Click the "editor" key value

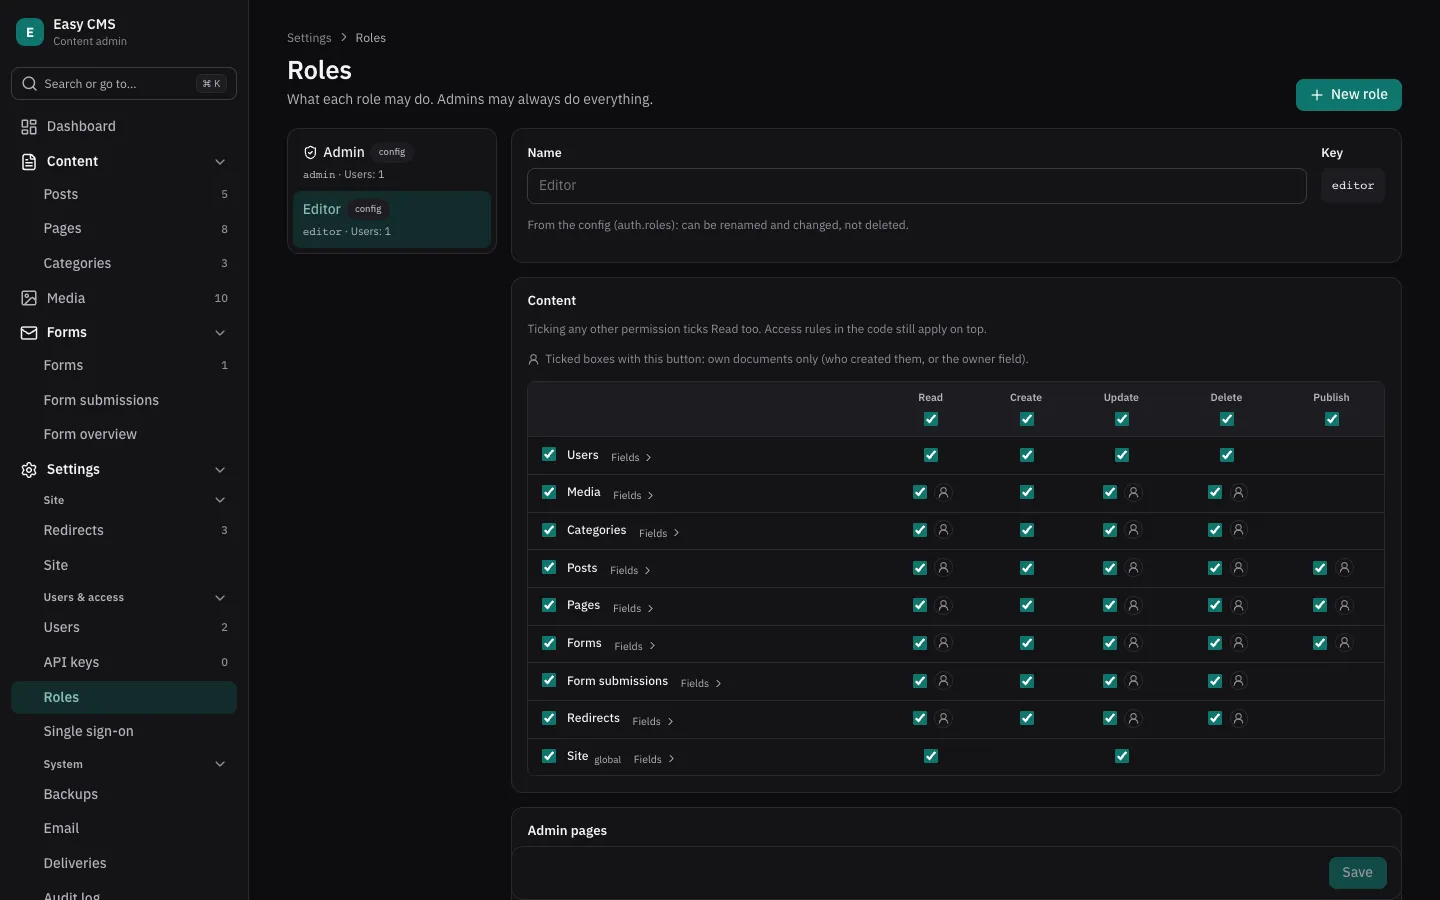click(x=1353, y=186)
